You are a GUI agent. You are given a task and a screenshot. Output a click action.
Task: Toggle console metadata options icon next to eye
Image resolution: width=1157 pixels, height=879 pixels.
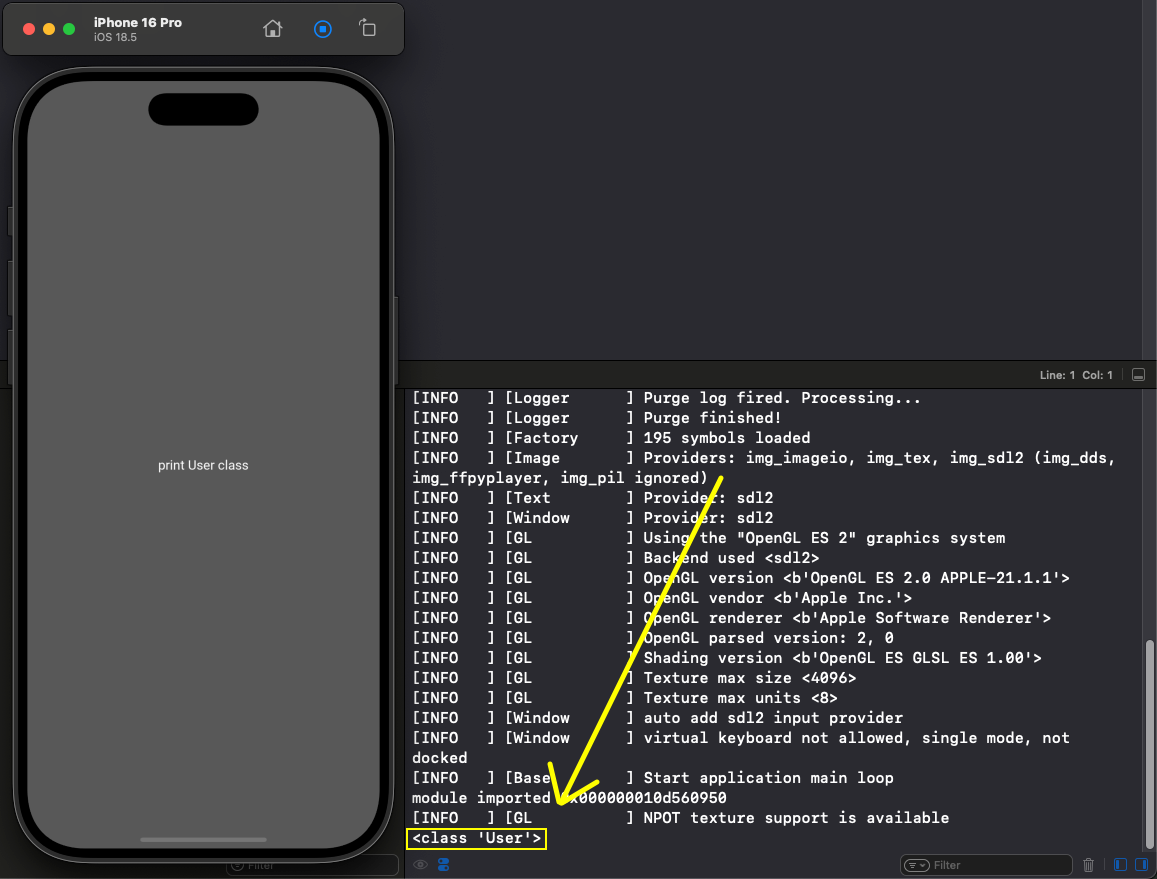(x=443, y=864)
